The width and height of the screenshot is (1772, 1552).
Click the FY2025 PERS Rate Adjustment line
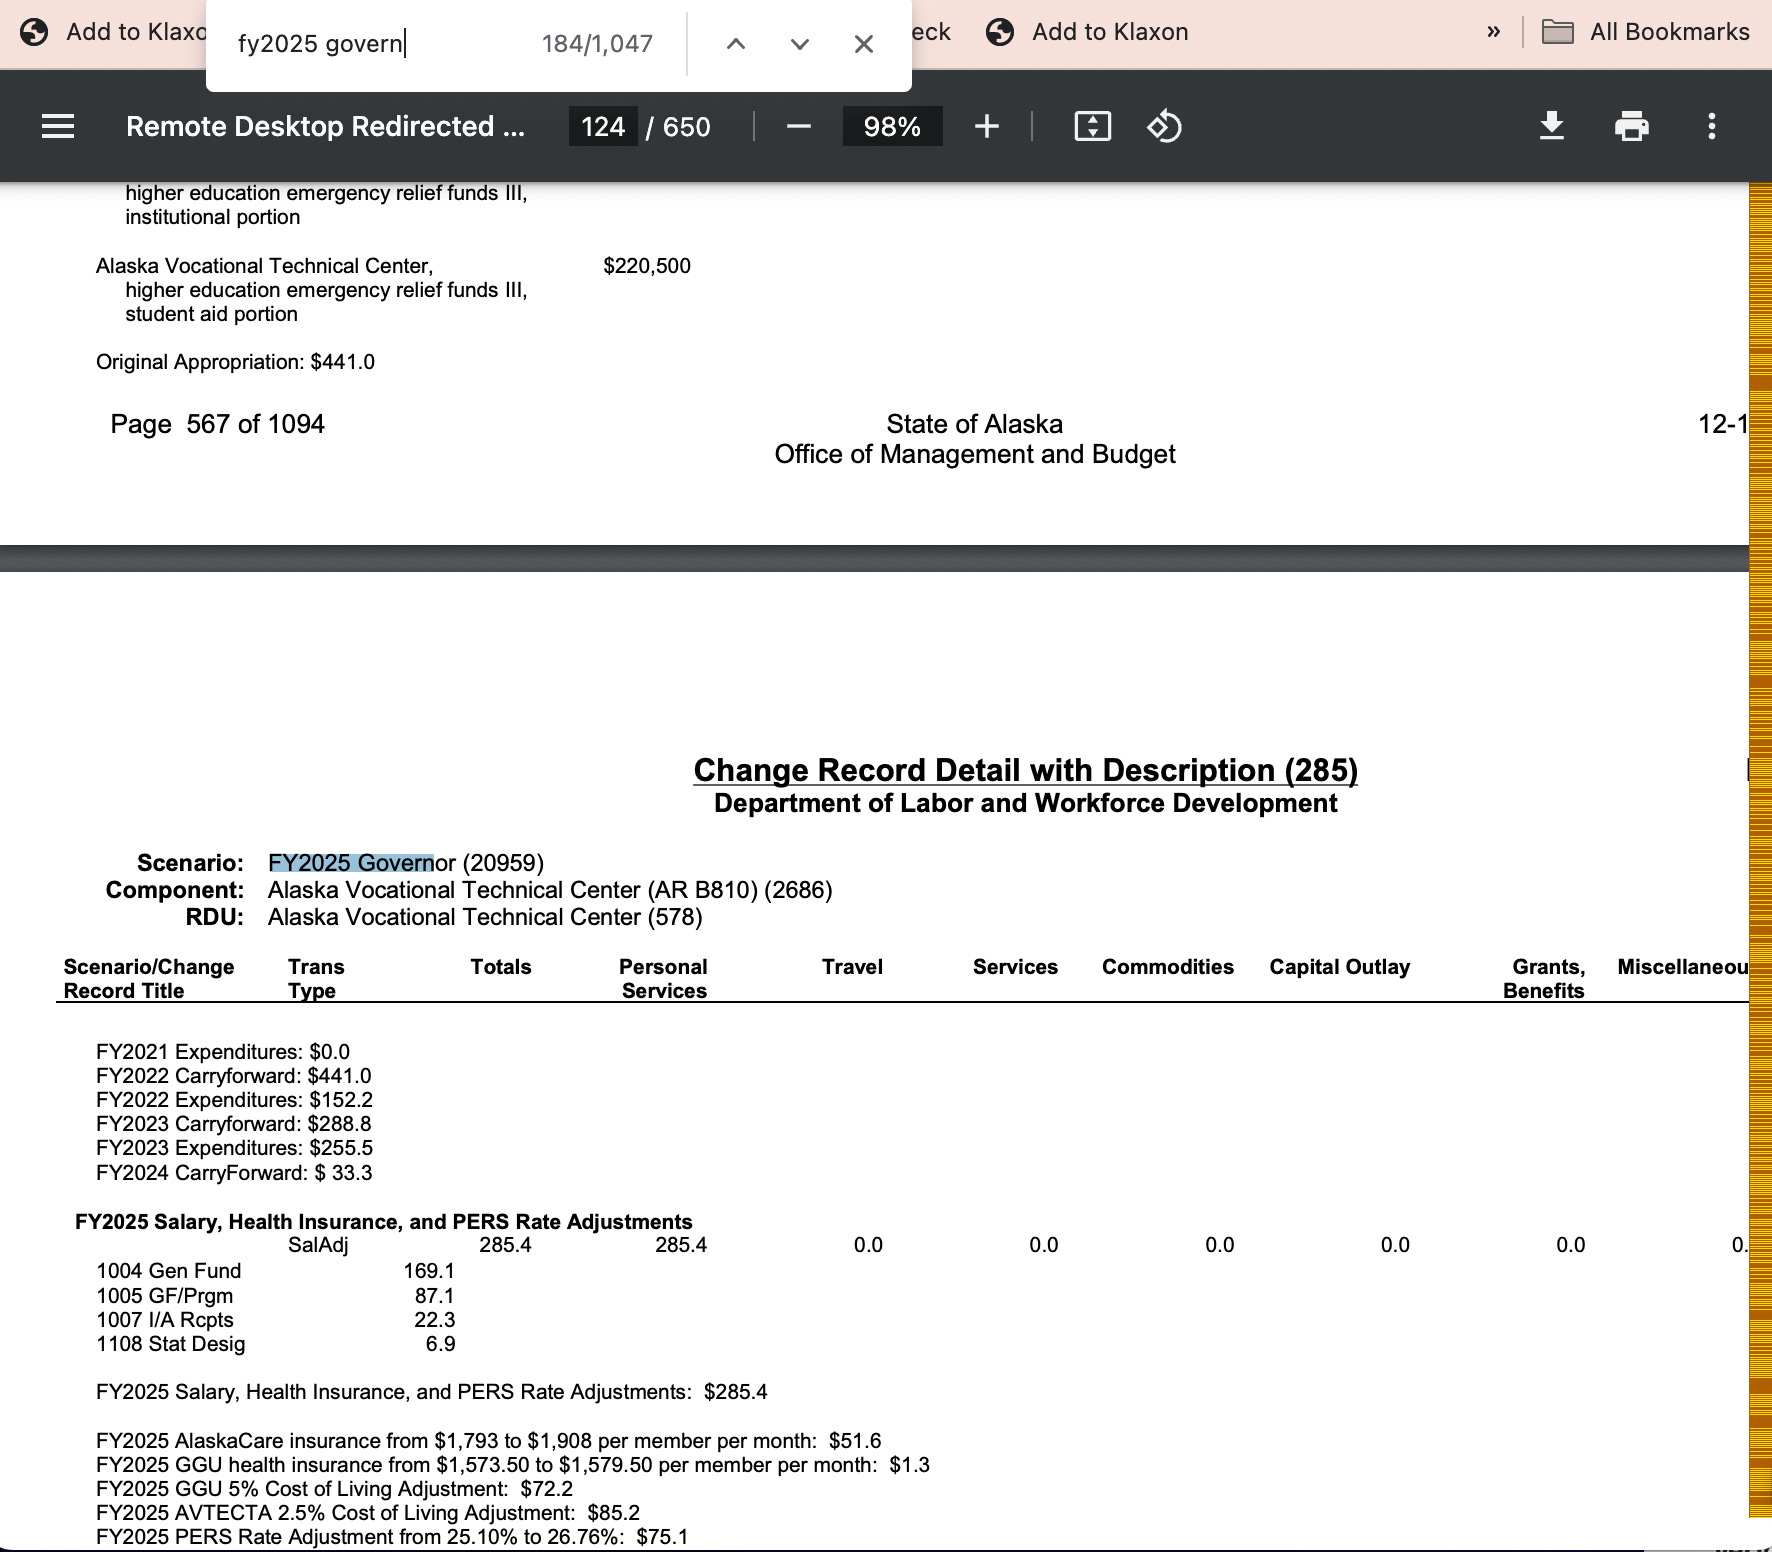tap(392, 1537)
